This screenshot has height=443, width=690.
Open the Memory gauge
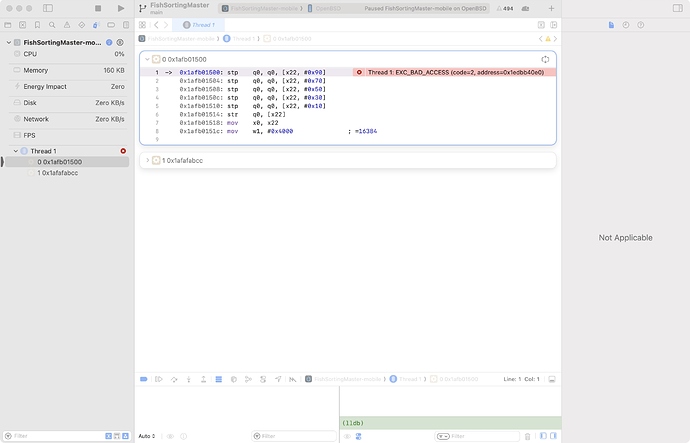tap(68, 70)
